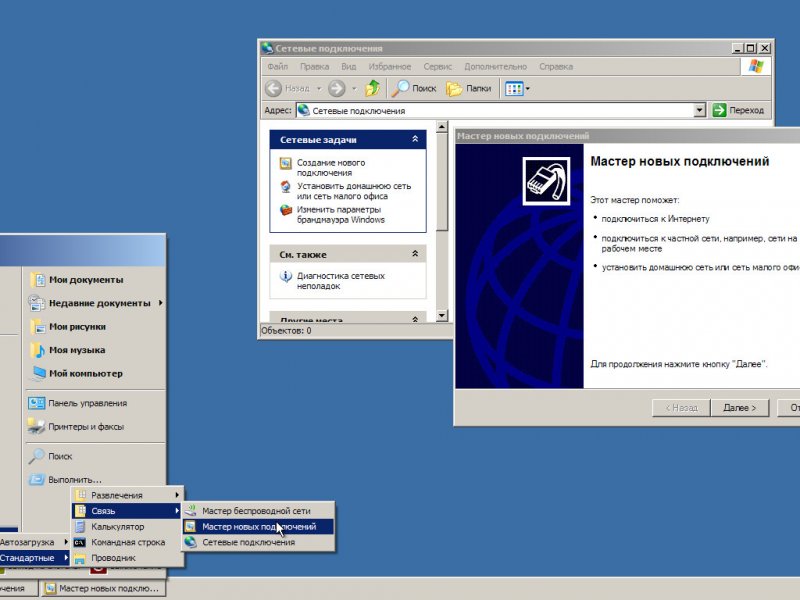Viewport: 800px width, 600px height.
Task: Open the Справка menu
Action: (x=556, y=66)
